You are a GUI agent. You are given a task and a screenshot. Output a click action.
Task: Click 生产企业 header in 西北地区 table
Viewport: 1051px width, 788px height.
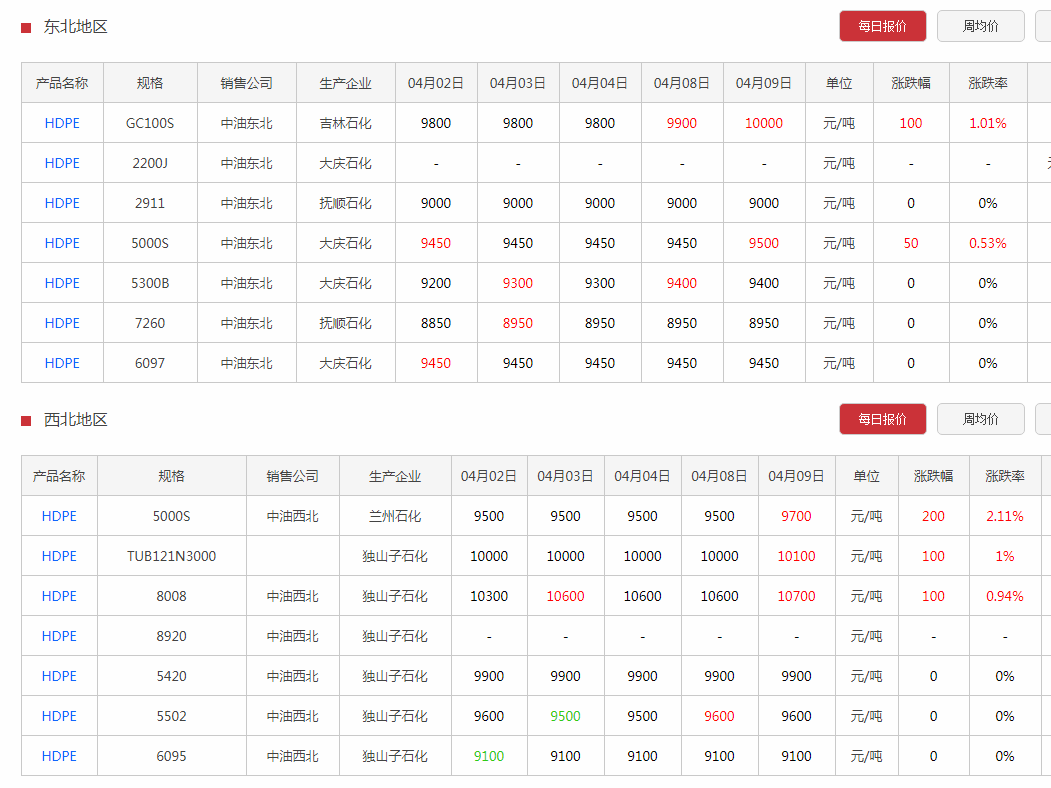tap(395, 476)
